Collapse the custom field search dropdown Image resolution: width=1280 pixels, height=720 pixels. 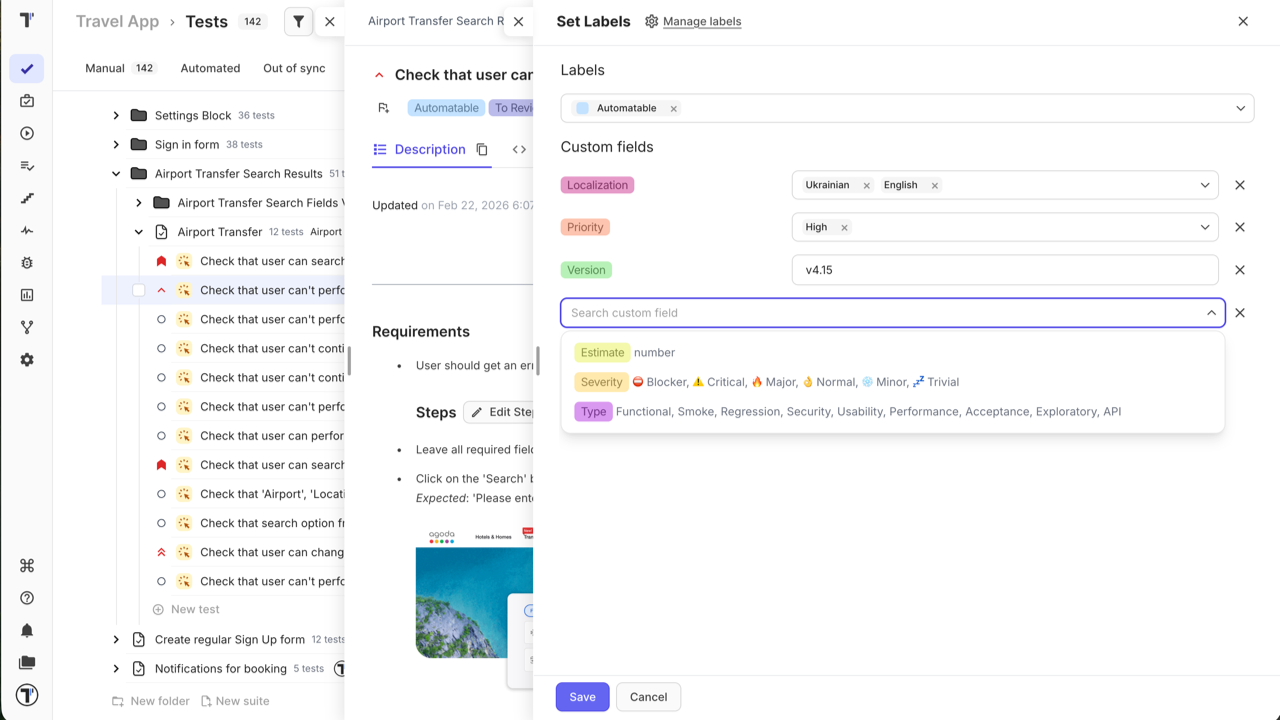1211,313
